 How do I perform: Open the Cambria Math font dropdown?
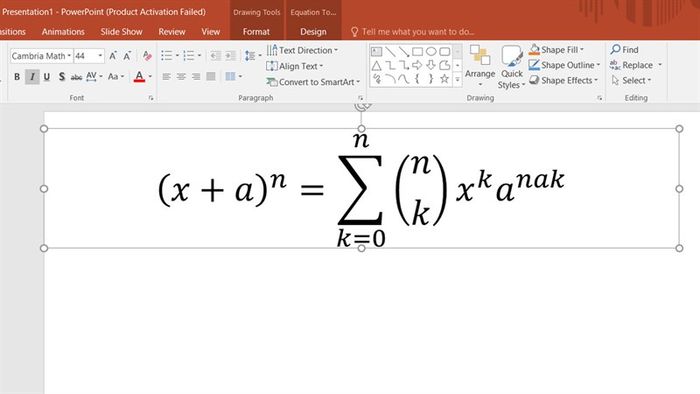tap(69, 56)
